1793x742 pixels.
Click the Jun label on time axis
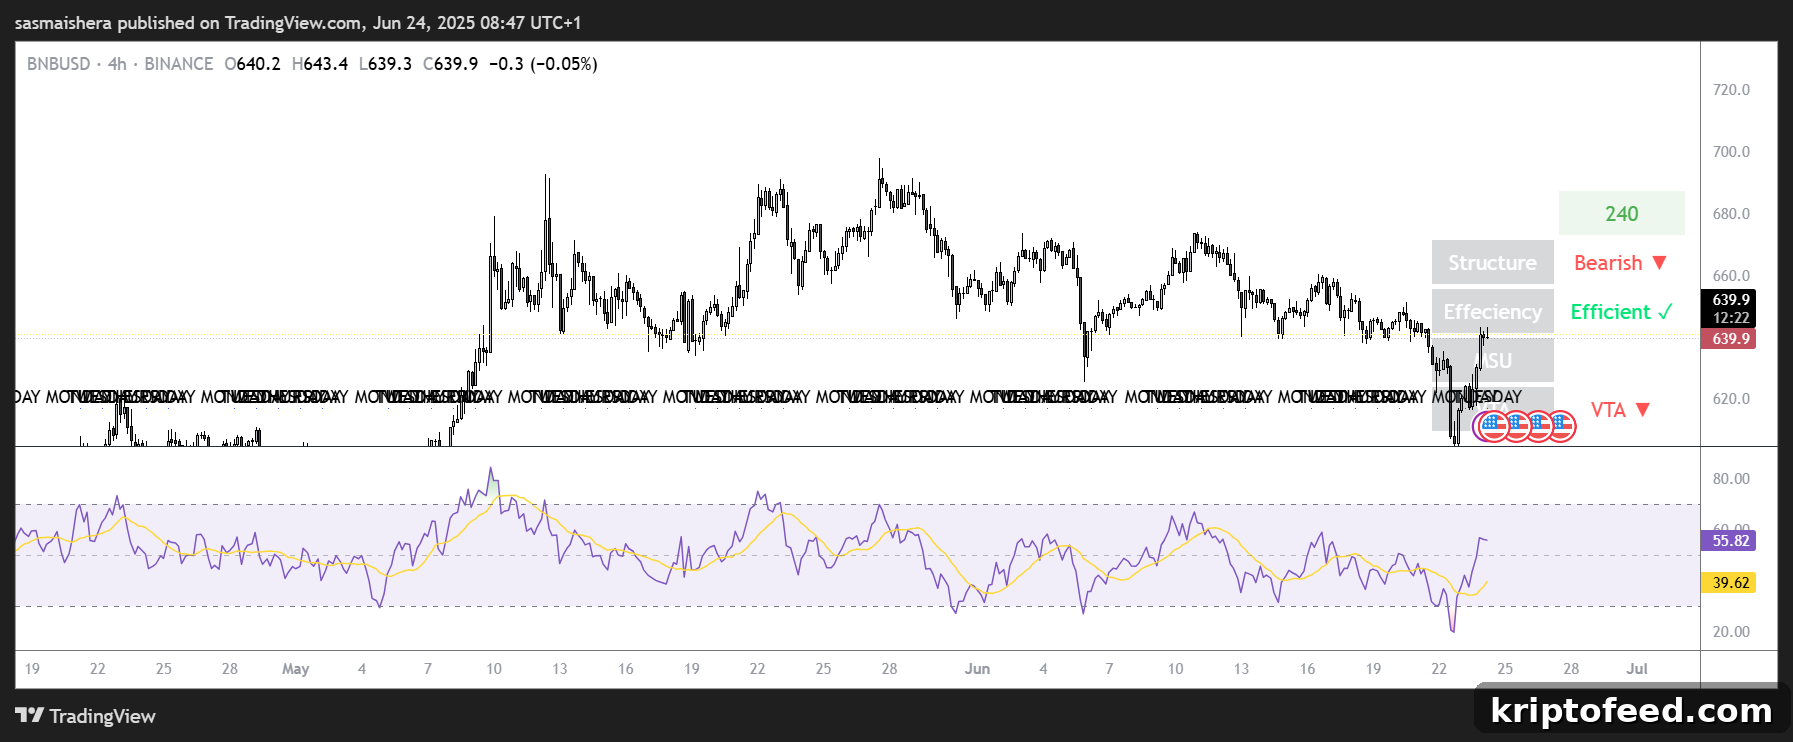[x=977, y=669]
